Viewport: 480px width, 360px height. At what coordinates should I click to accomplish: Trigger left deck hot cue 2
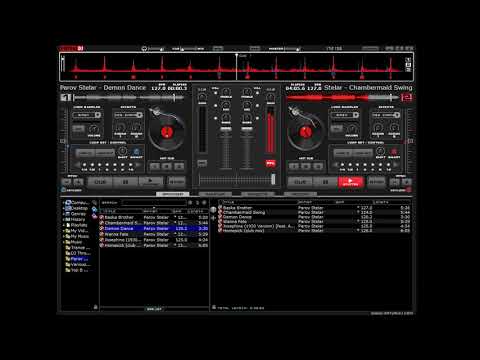pyautogui.click(x=167, y=166)
